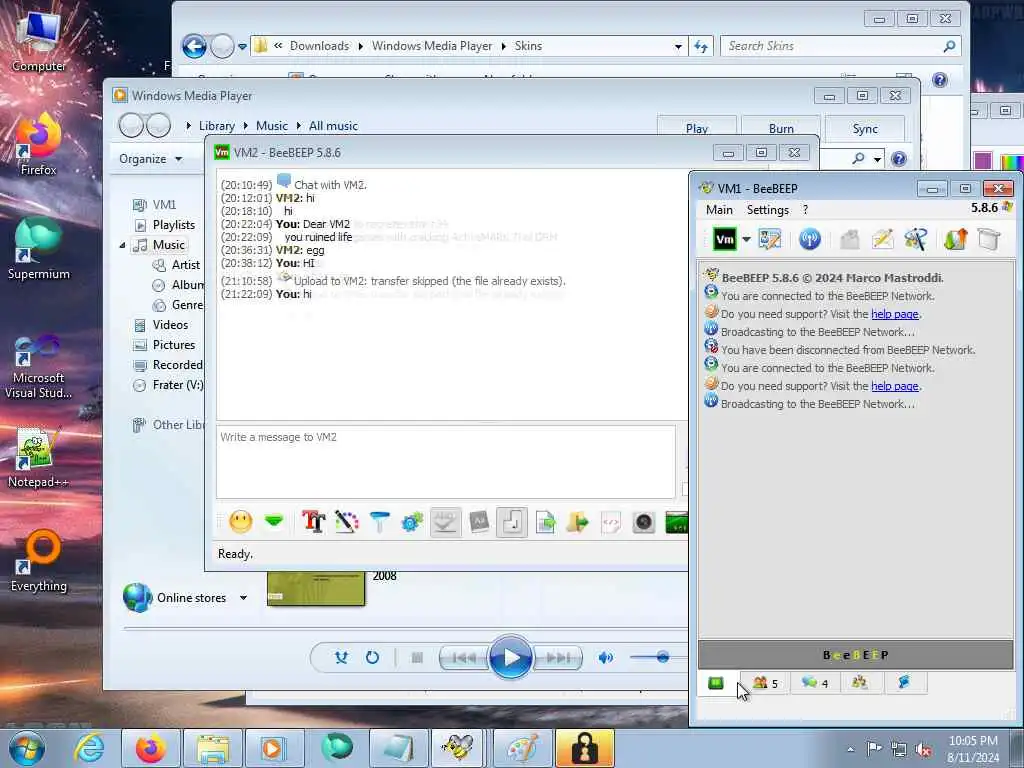This screenshot has width=1024, height=768.
Task: Toggle the Enter-key send option icon
Action: [512, 522]
